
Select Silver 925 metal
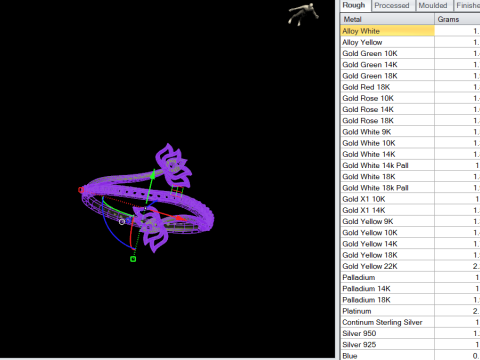pos(410,345)
